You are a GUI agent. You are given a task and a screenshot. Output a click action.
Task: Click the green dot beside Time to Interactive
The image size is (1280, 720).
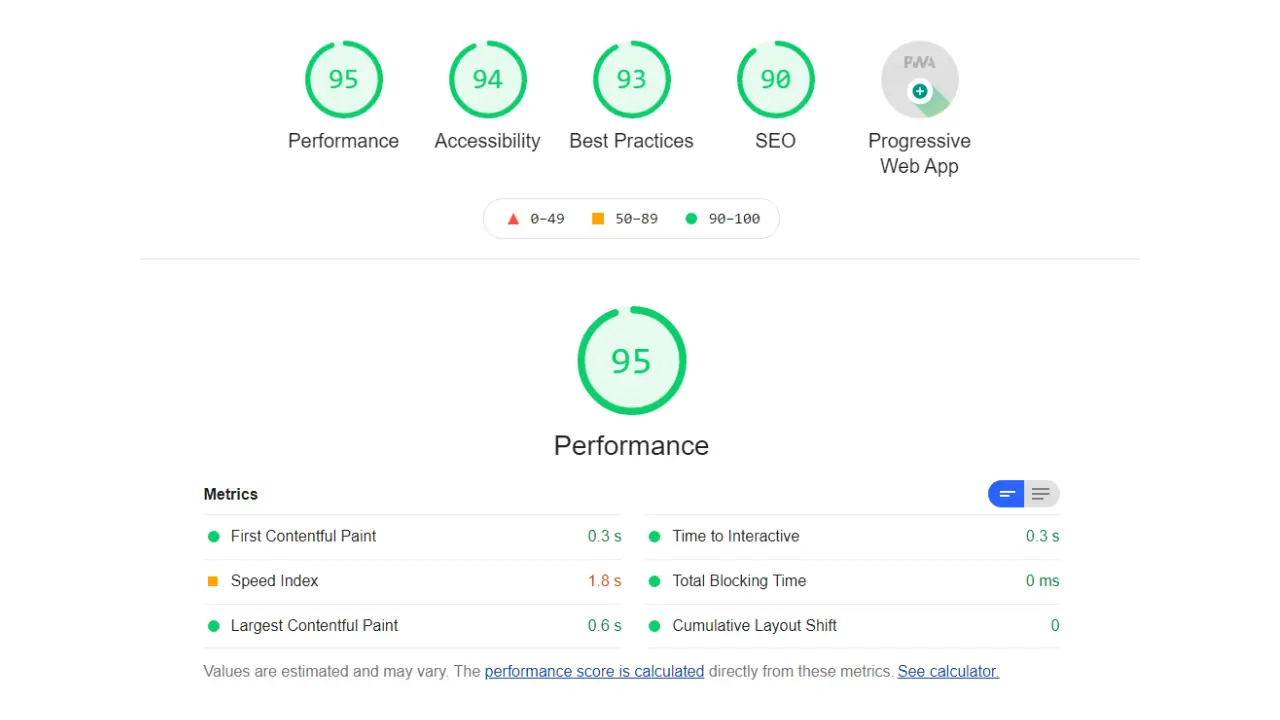[654, 536]
